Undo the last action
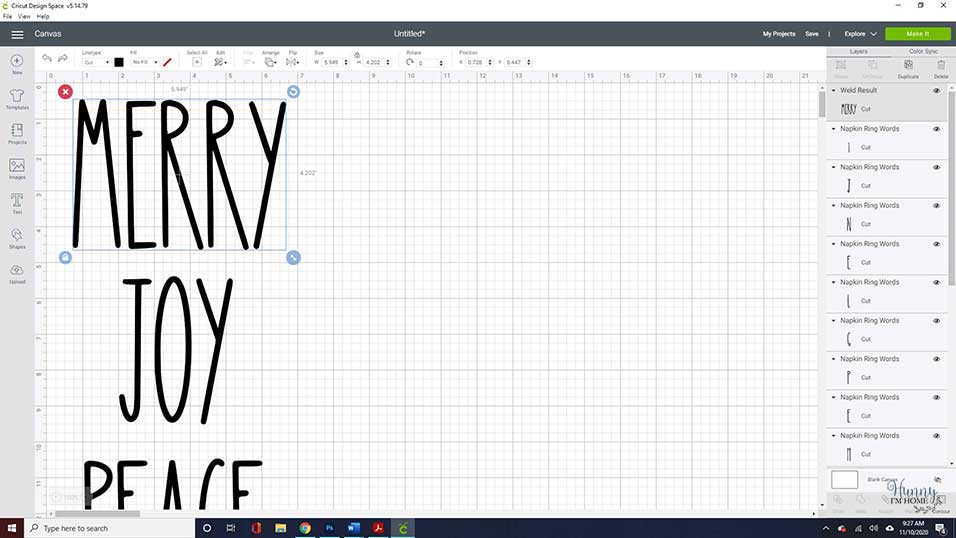Image resolution: width=956 pixels, height=538 pixels. click(47, 59)
